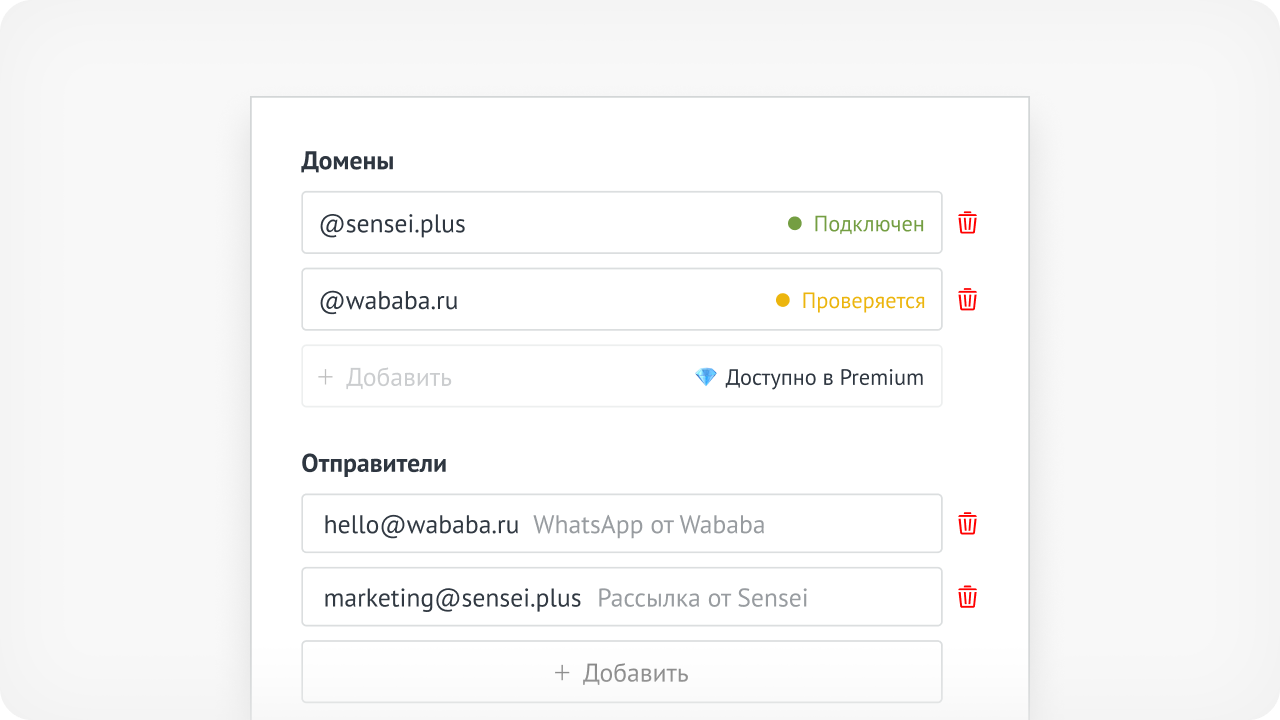
Task: Click the Проверяется status label
Action: [x=863, y=301]
